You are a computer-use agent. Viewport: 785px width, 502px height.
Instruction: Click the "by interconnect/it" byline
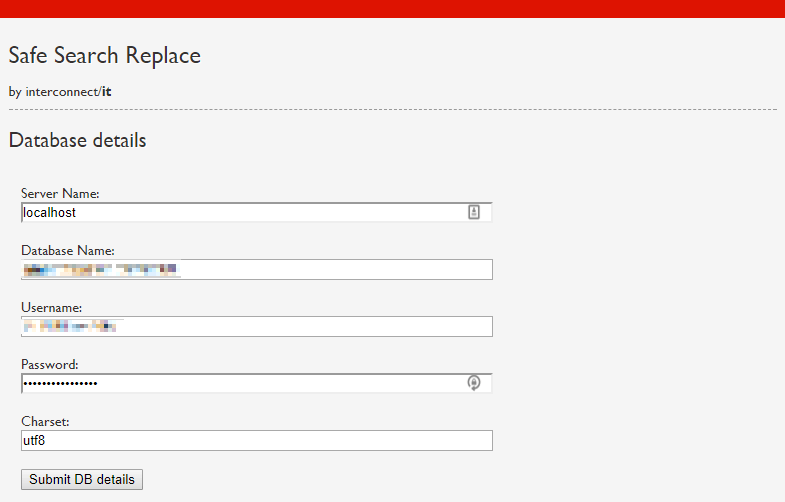coord(60,92)
